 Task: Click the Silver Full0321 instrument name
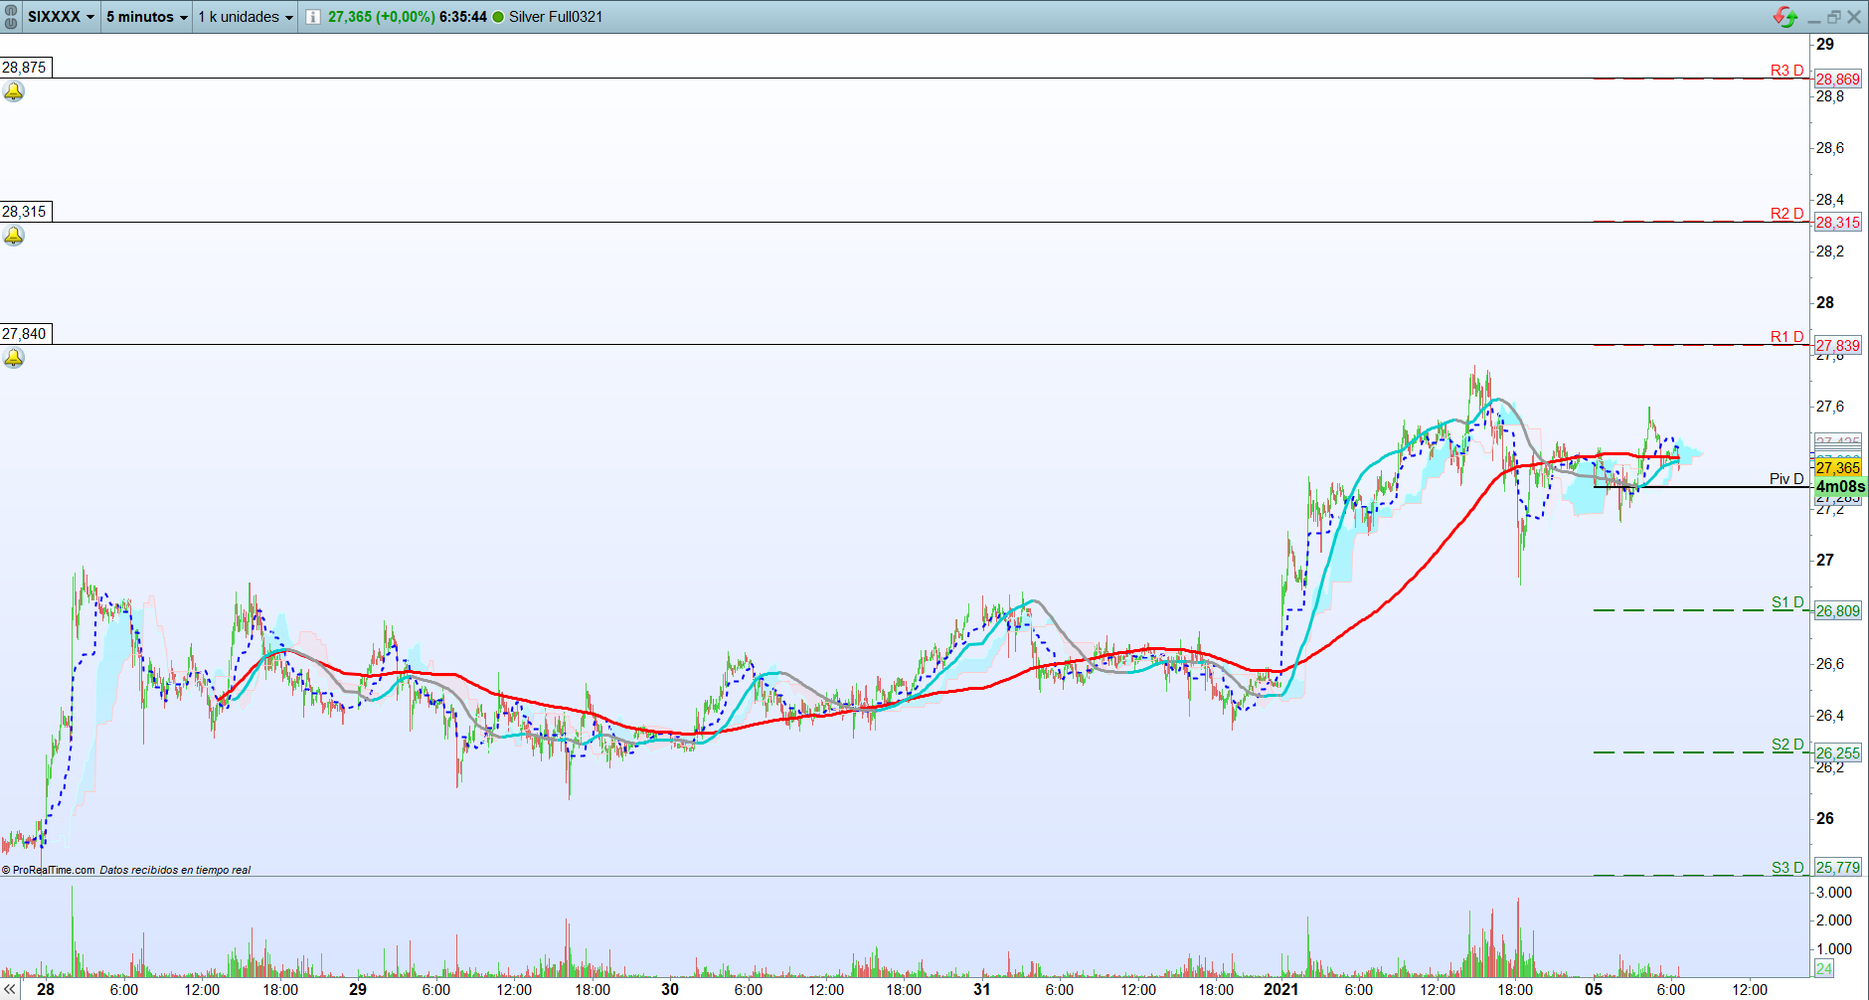tap(556, 17)
